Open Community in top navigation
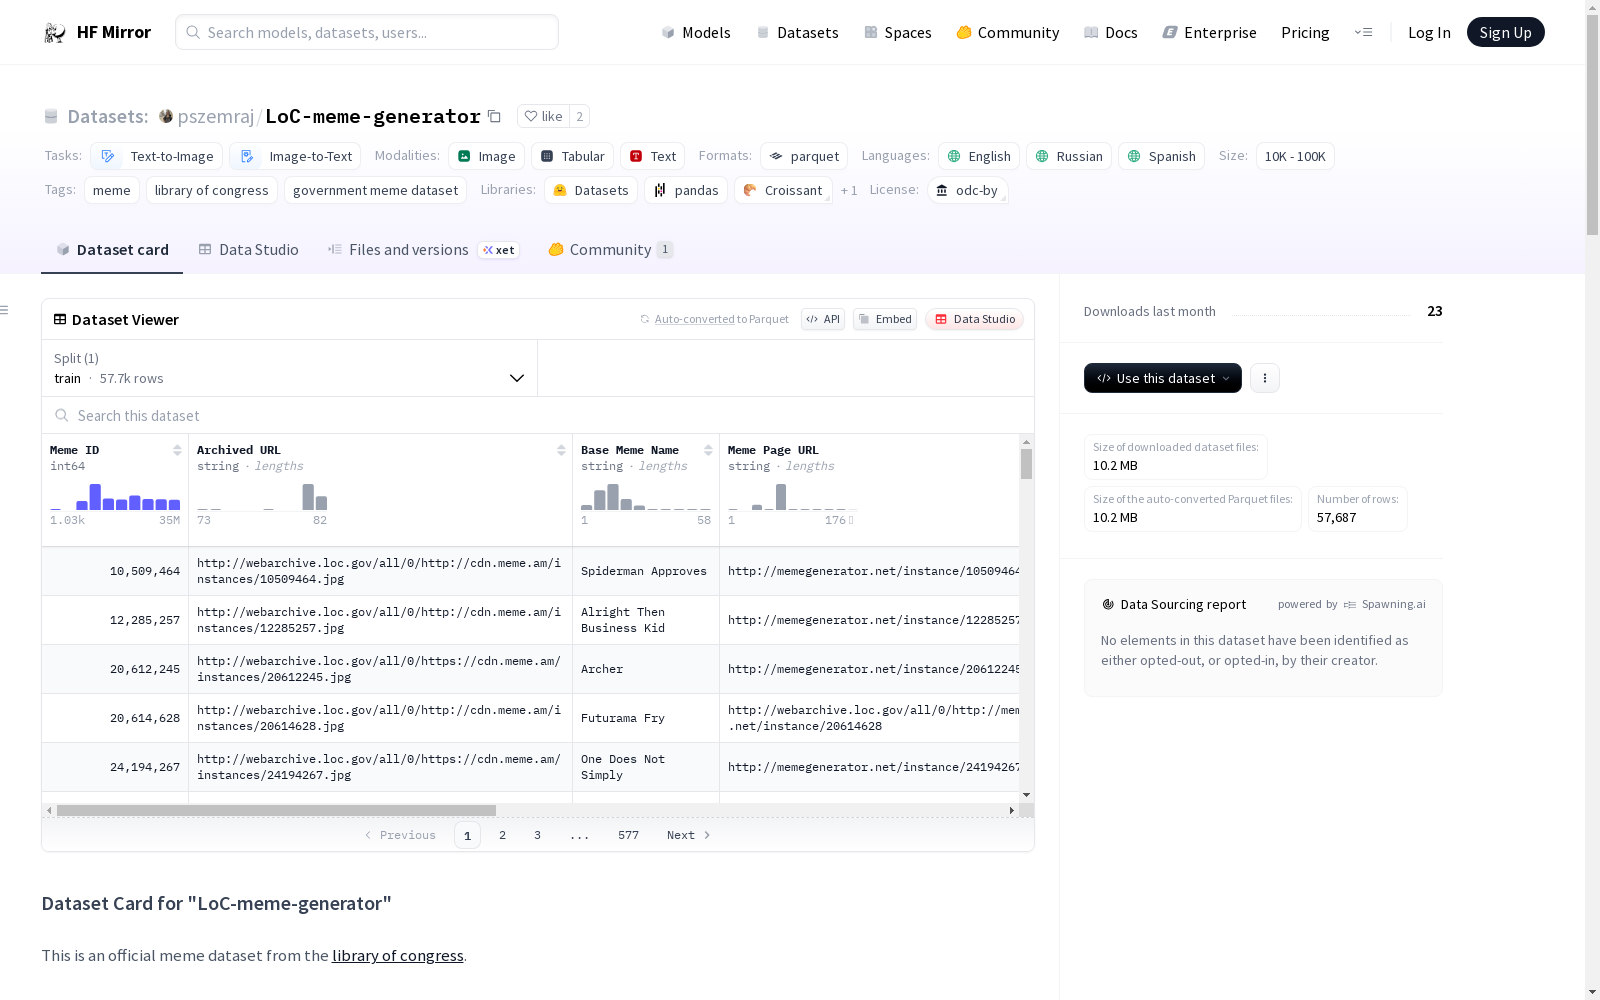 click(x=1008, y=32)
